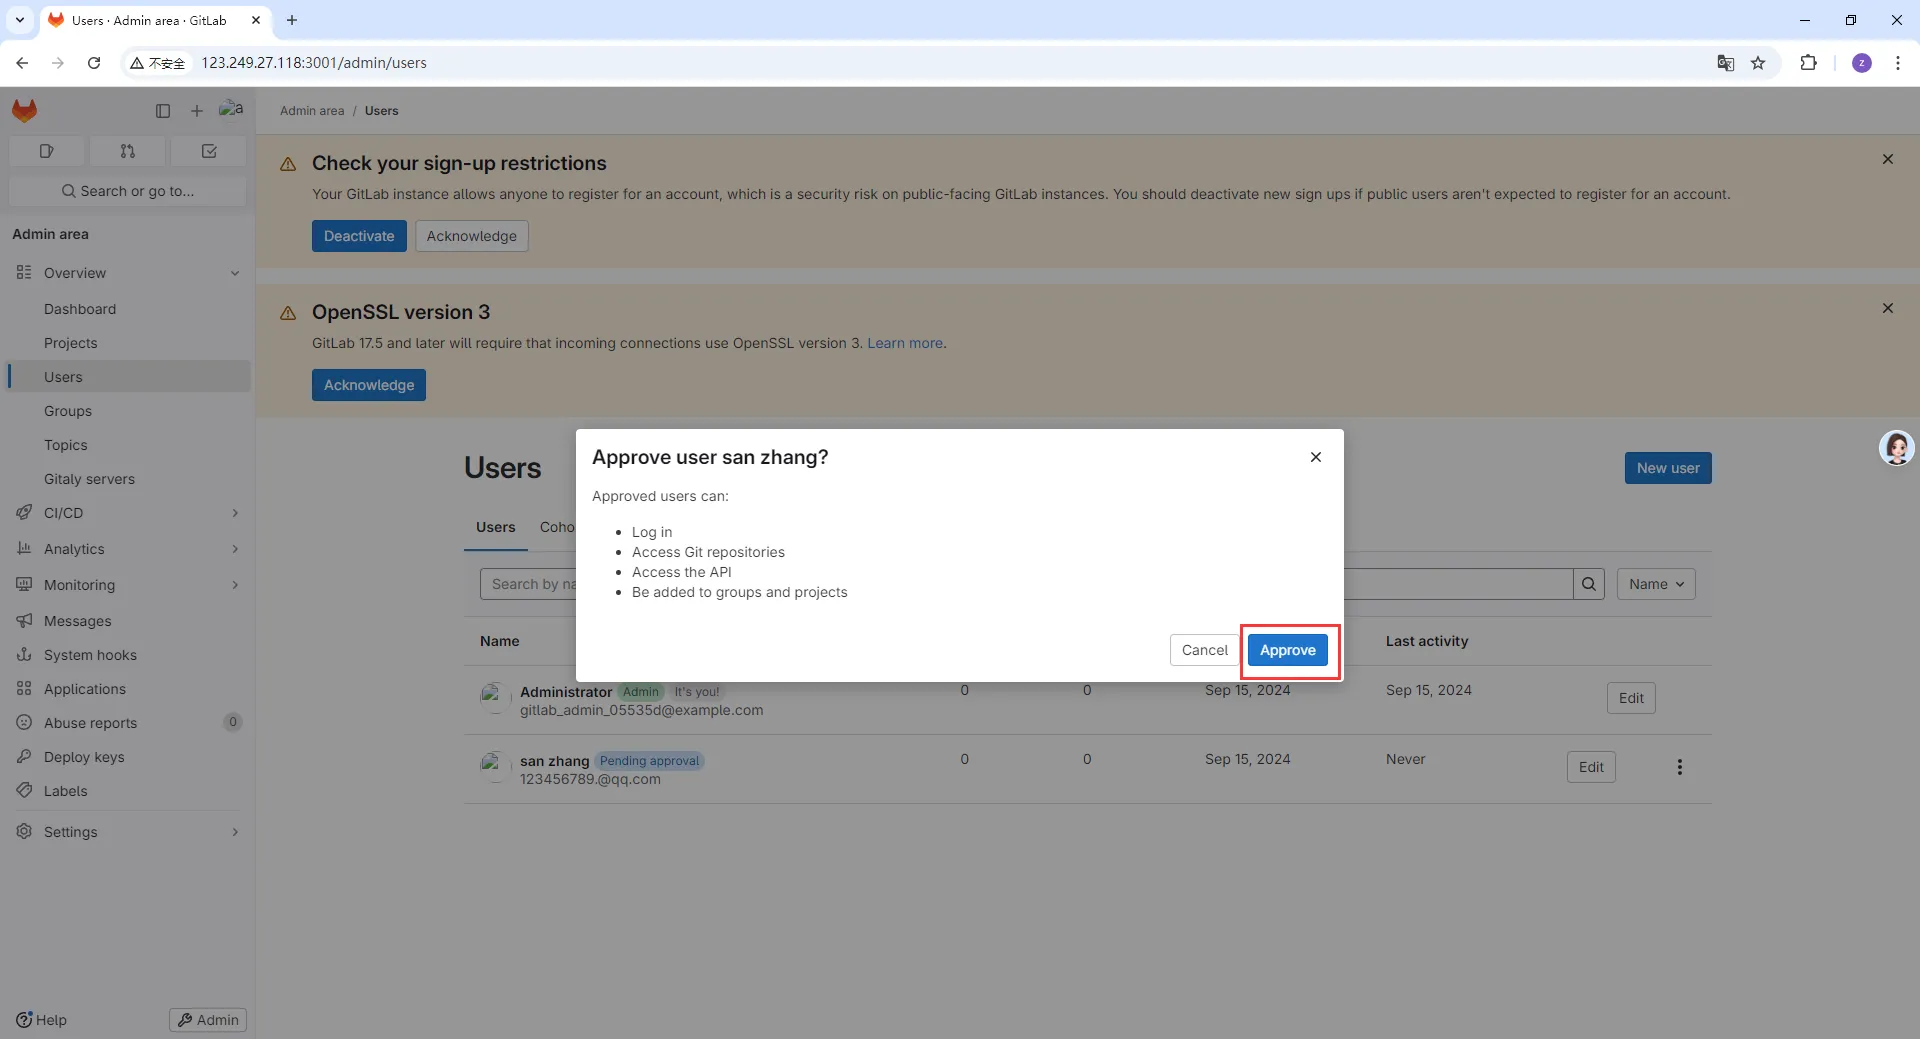Open merge requests icon in sidebar
1920x1039 pixels.
point(128,151)
